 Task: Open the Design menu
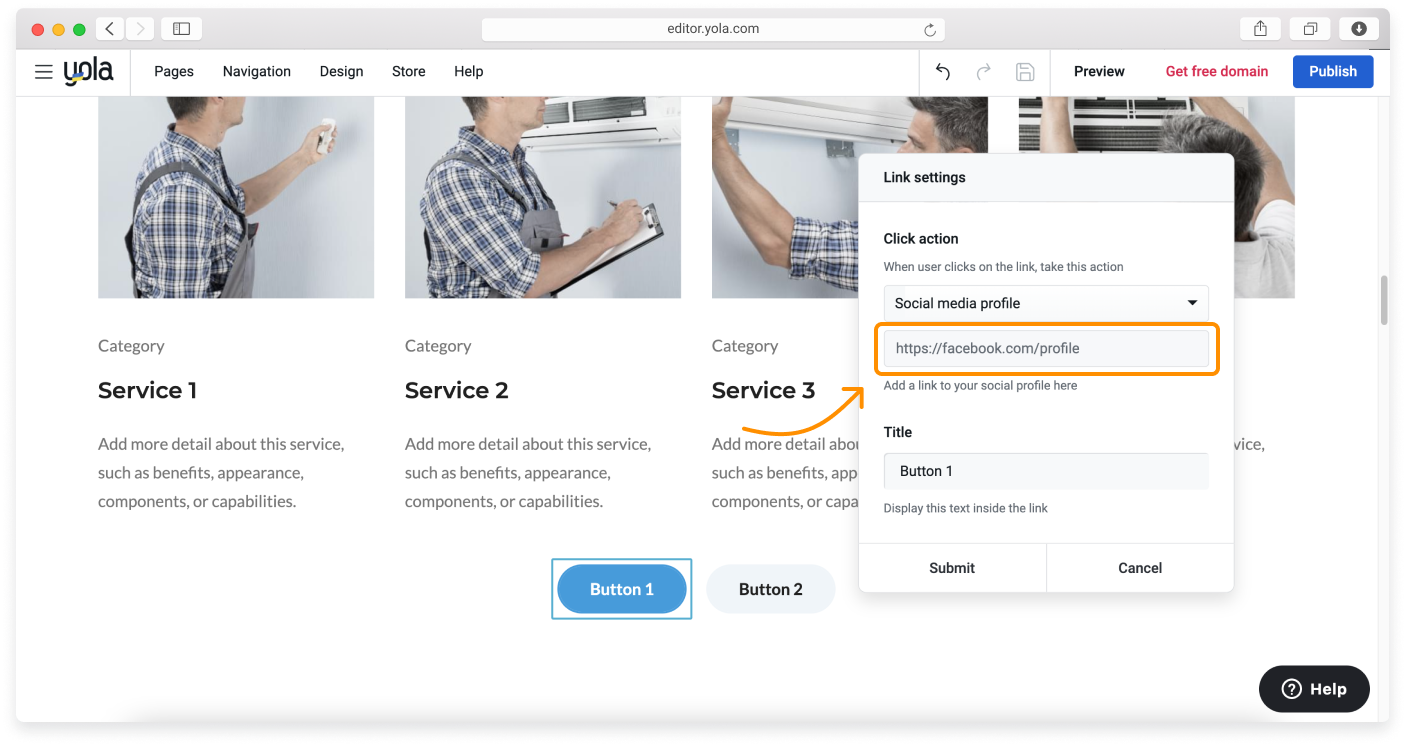(x=341, y=72)
